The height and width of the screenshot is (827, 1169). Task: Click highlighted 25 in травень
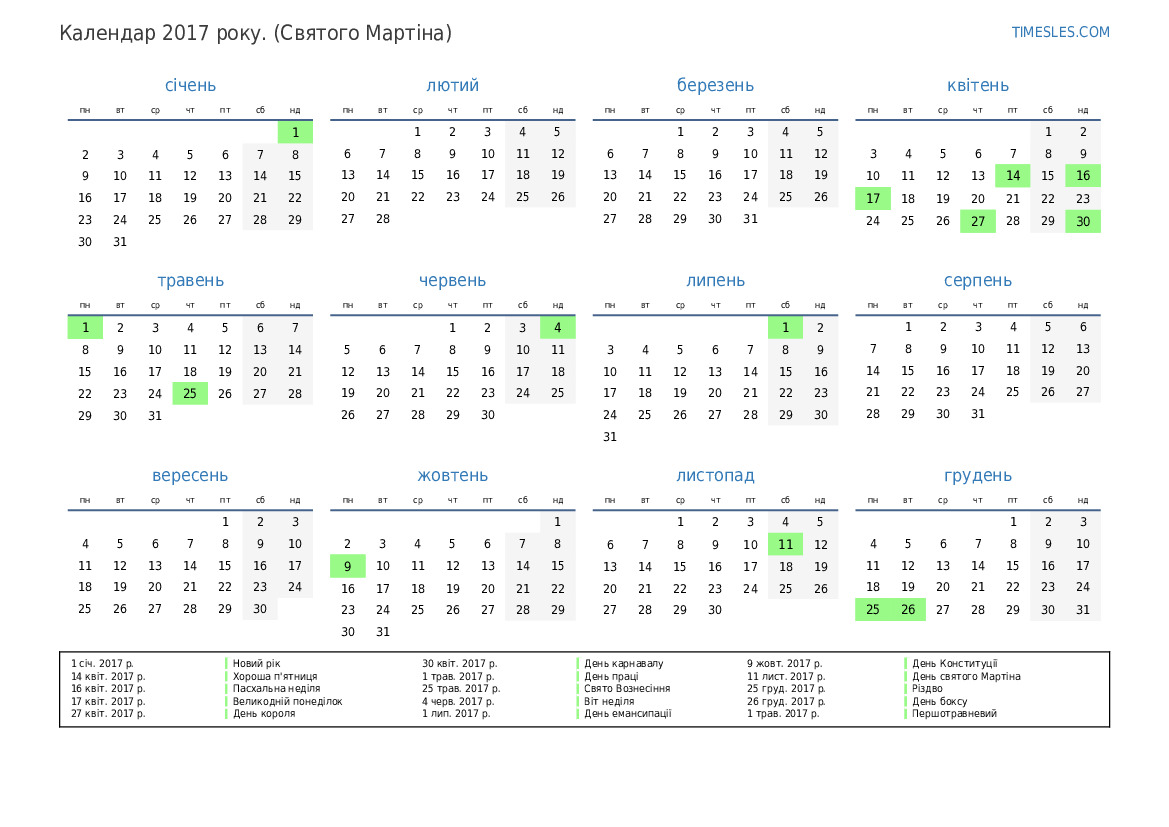point(190,394)
